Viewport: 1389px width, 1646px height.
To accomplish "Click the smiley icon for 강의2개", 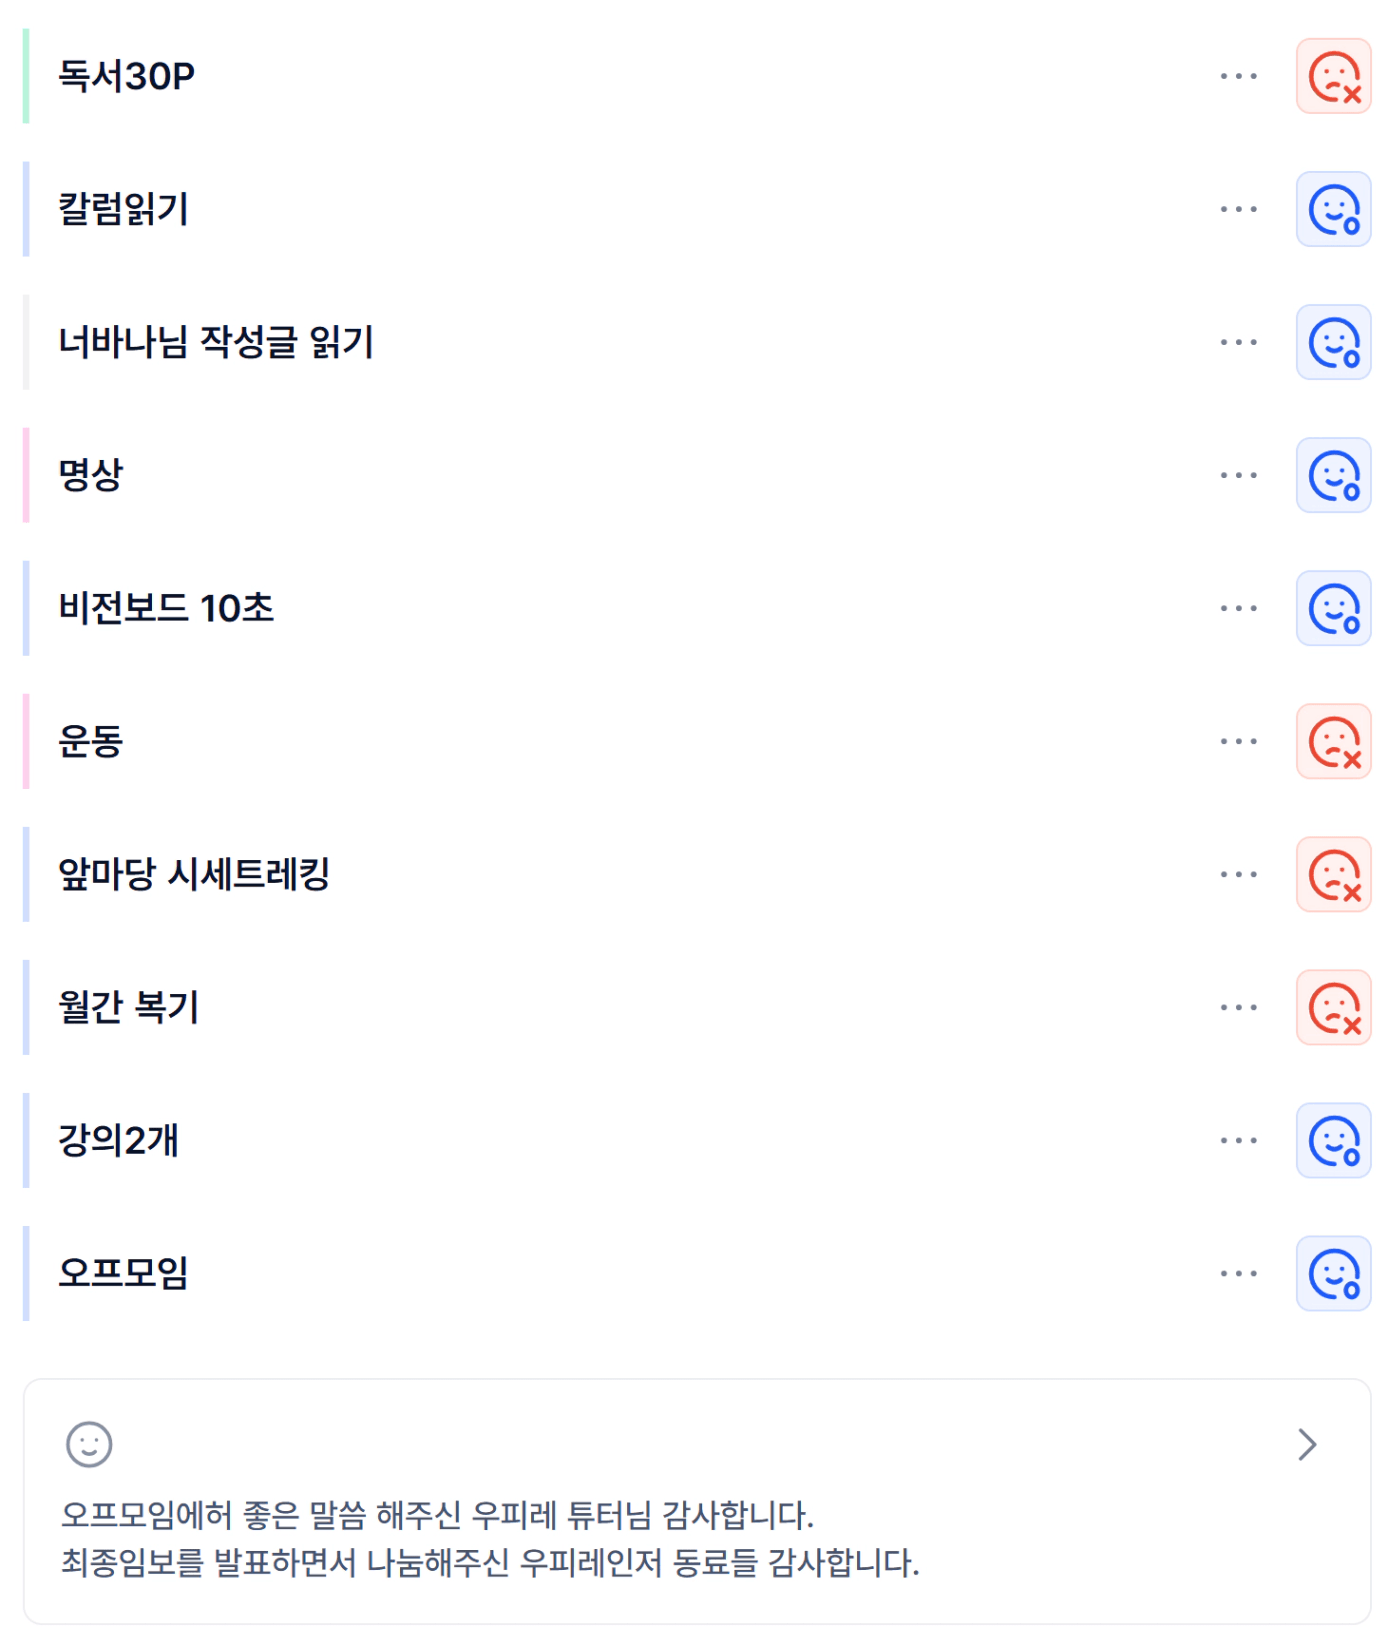I will tap(1333, 1141).
